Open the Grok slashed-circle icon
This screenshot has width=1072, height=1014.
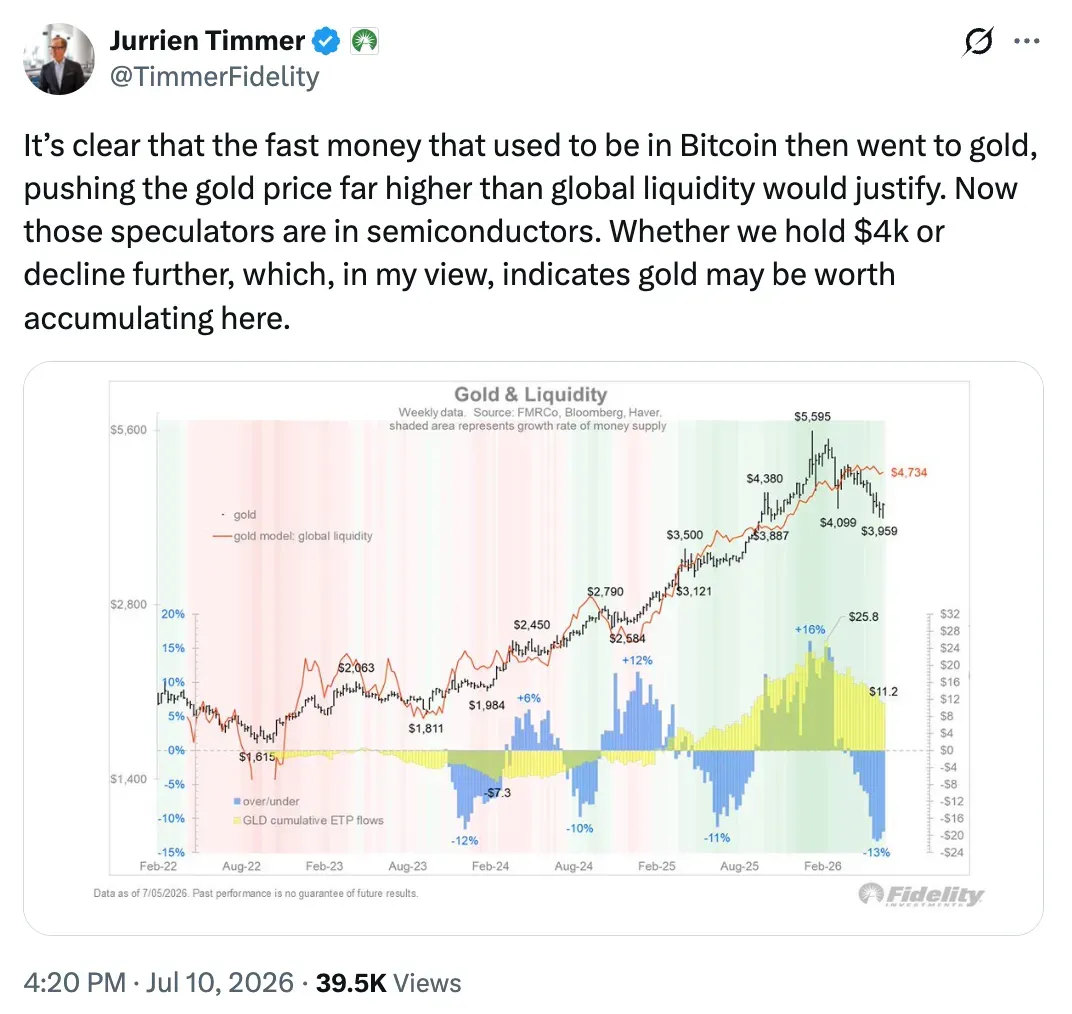978,42
